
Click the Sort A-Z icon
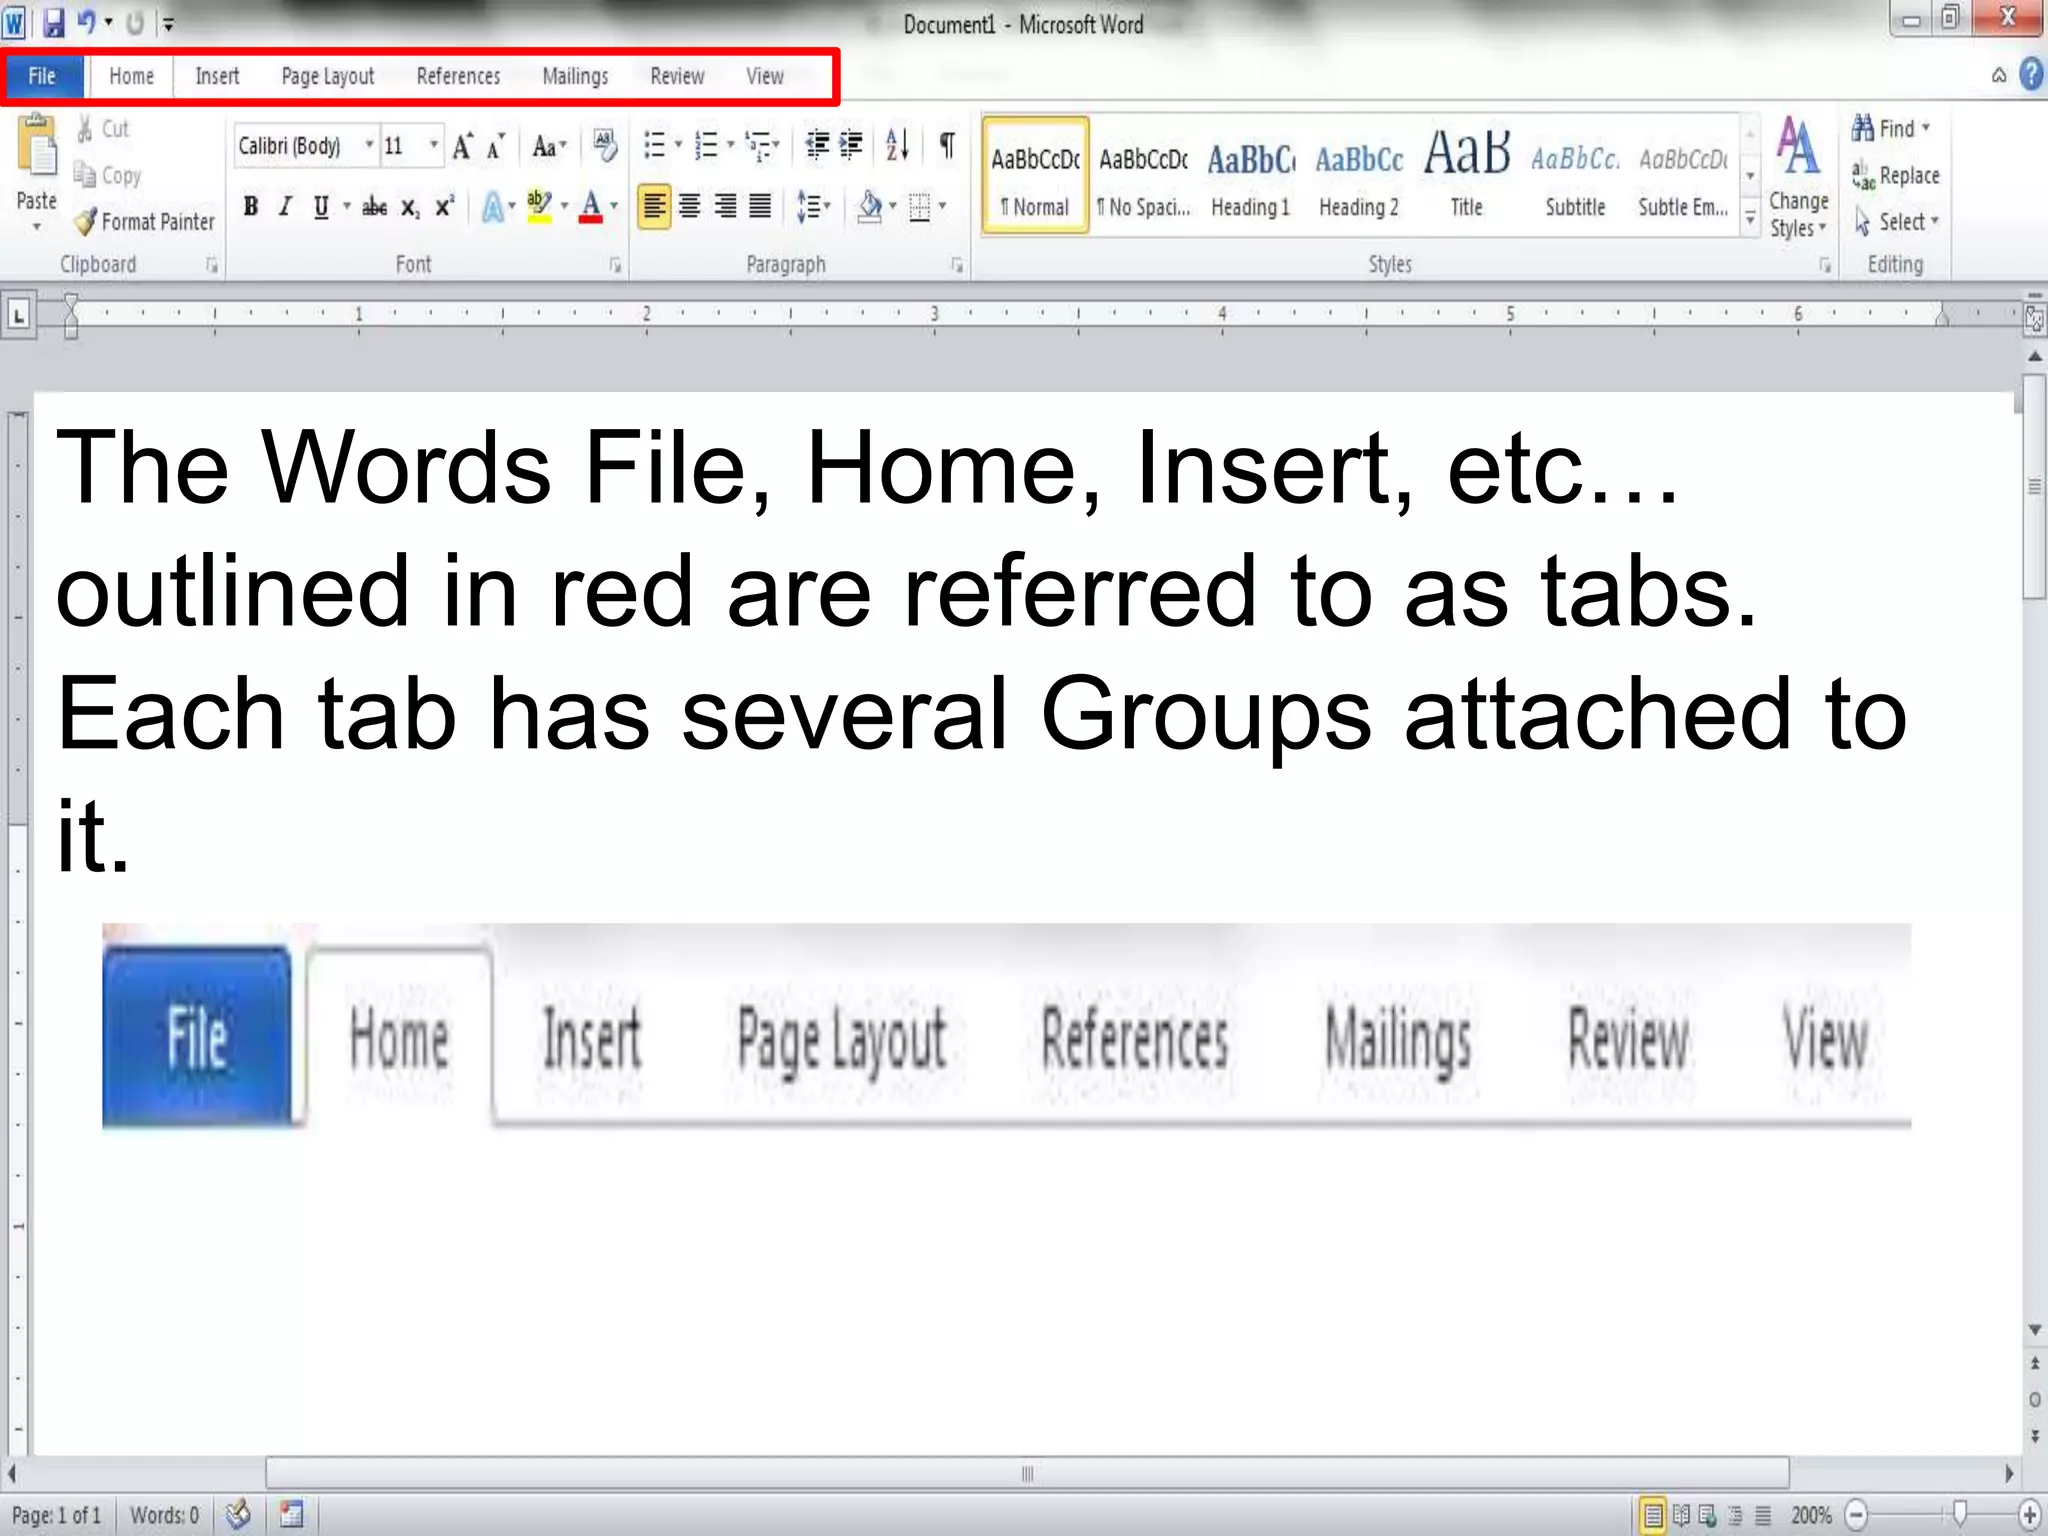(x=897, y=146)
